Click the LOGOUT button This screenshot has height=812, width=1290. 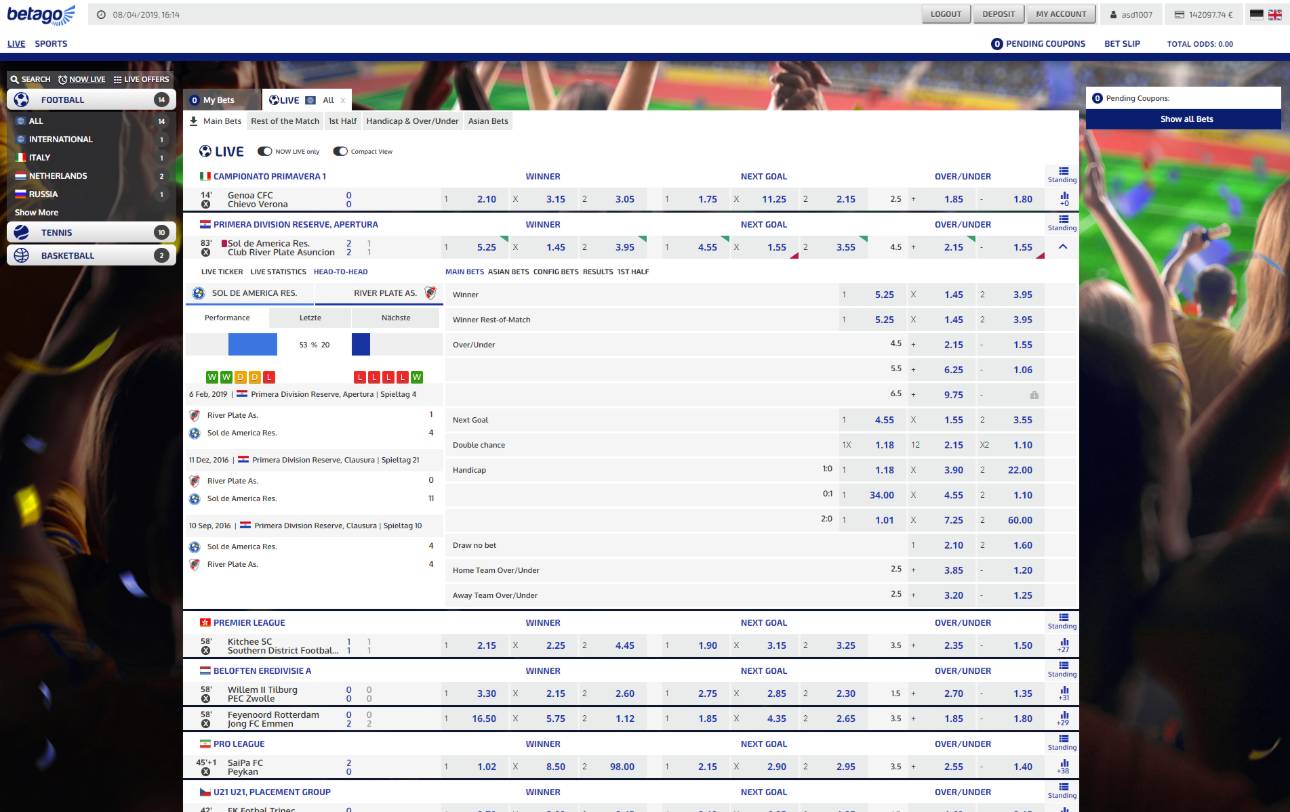(x=946, y=14)
